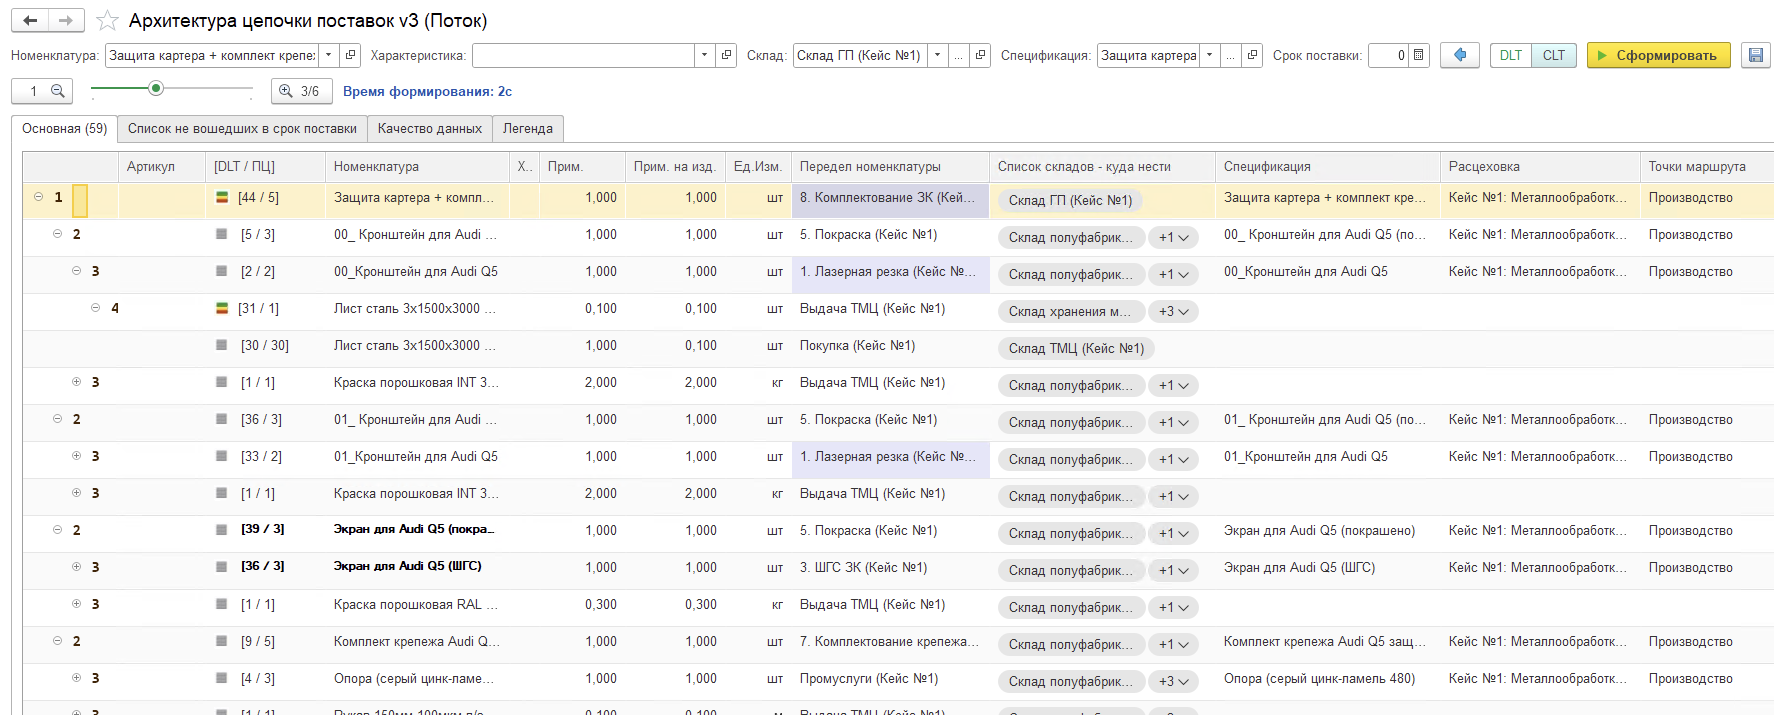Open calculator icon in Срок поставки field
Image resolution: width=1774 pixels, height=715 pixels.
(1418, 55)
